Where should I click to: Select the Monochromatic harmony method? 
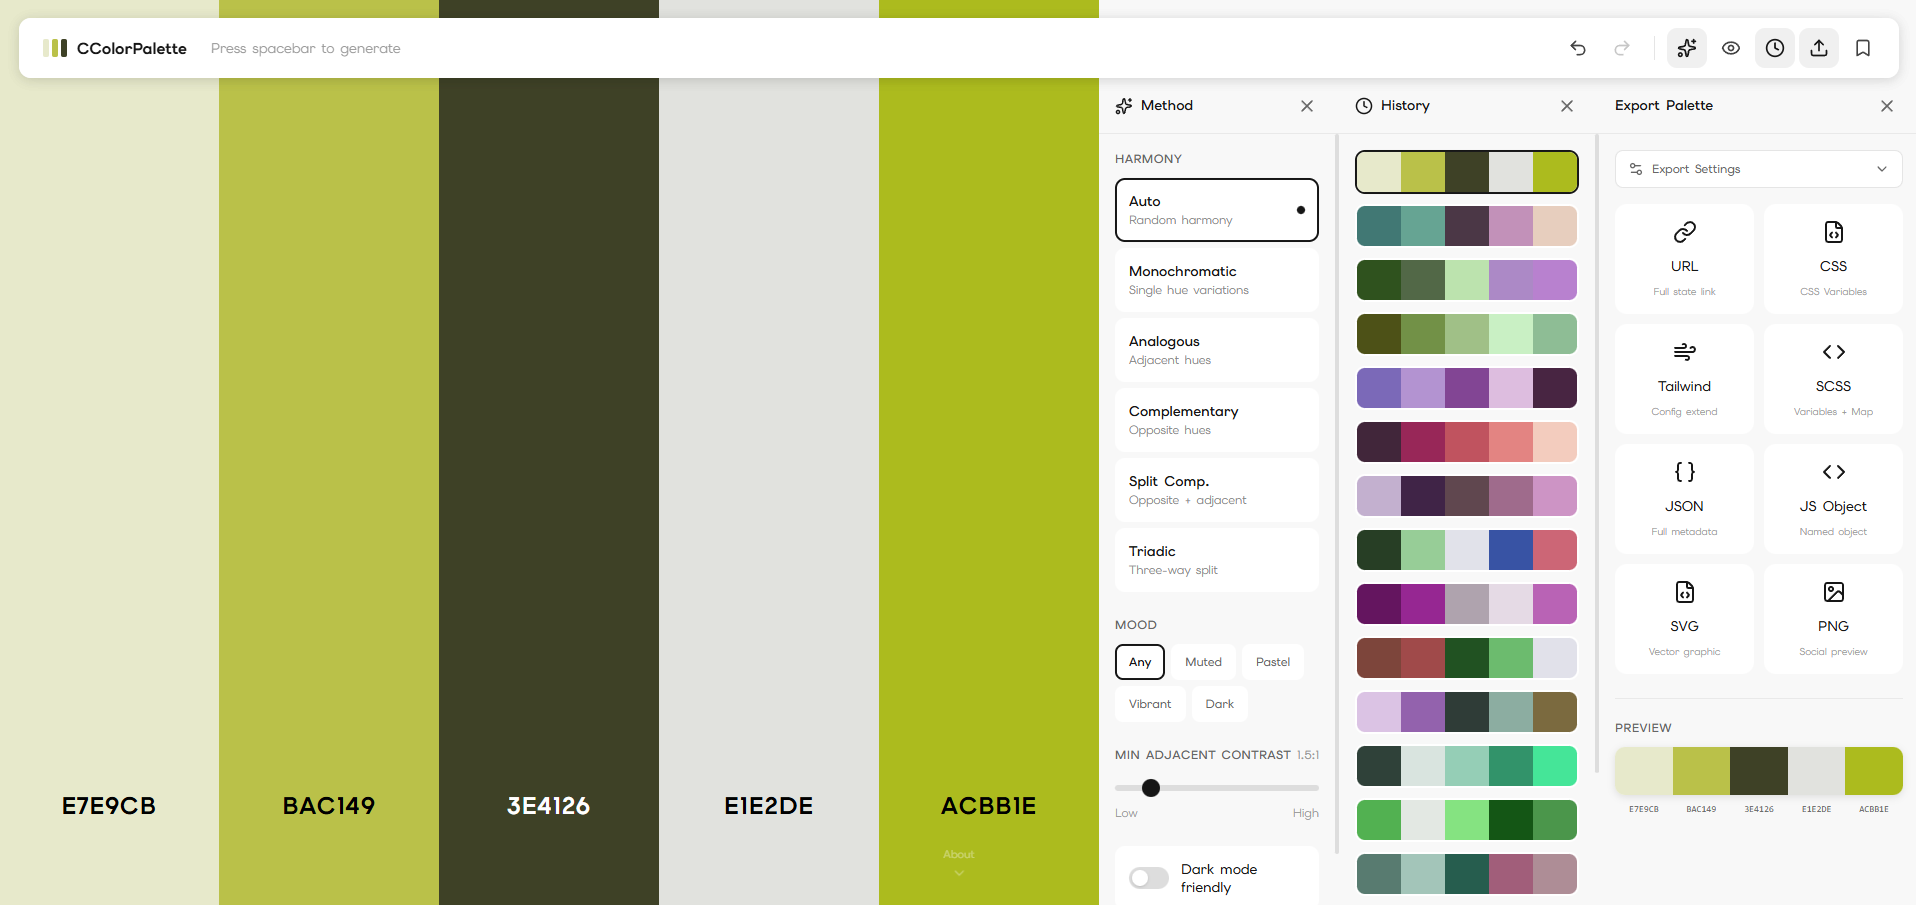click(x=1216, y=280)
